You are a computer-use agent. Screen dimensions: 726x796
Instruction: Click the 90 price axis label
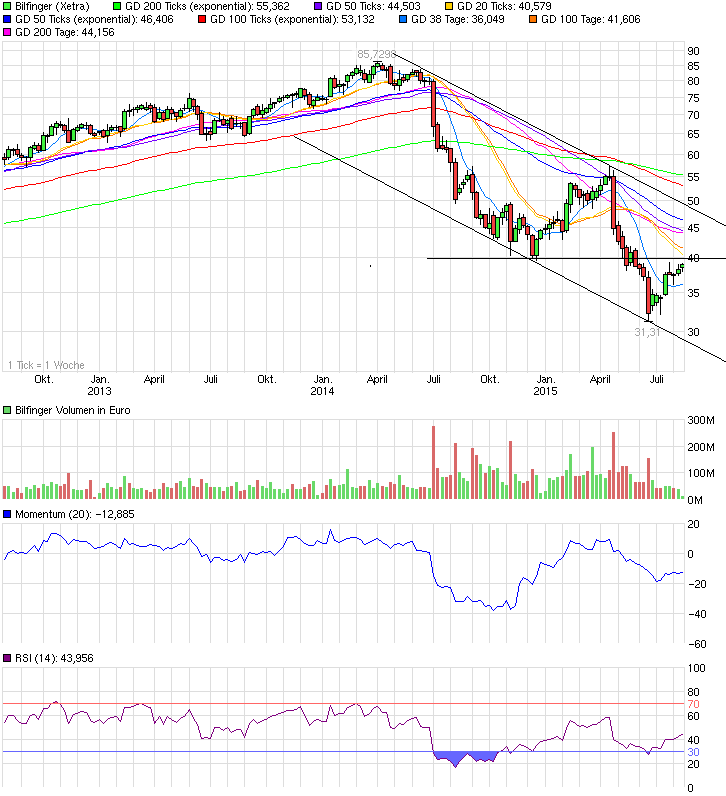(694, 51)
